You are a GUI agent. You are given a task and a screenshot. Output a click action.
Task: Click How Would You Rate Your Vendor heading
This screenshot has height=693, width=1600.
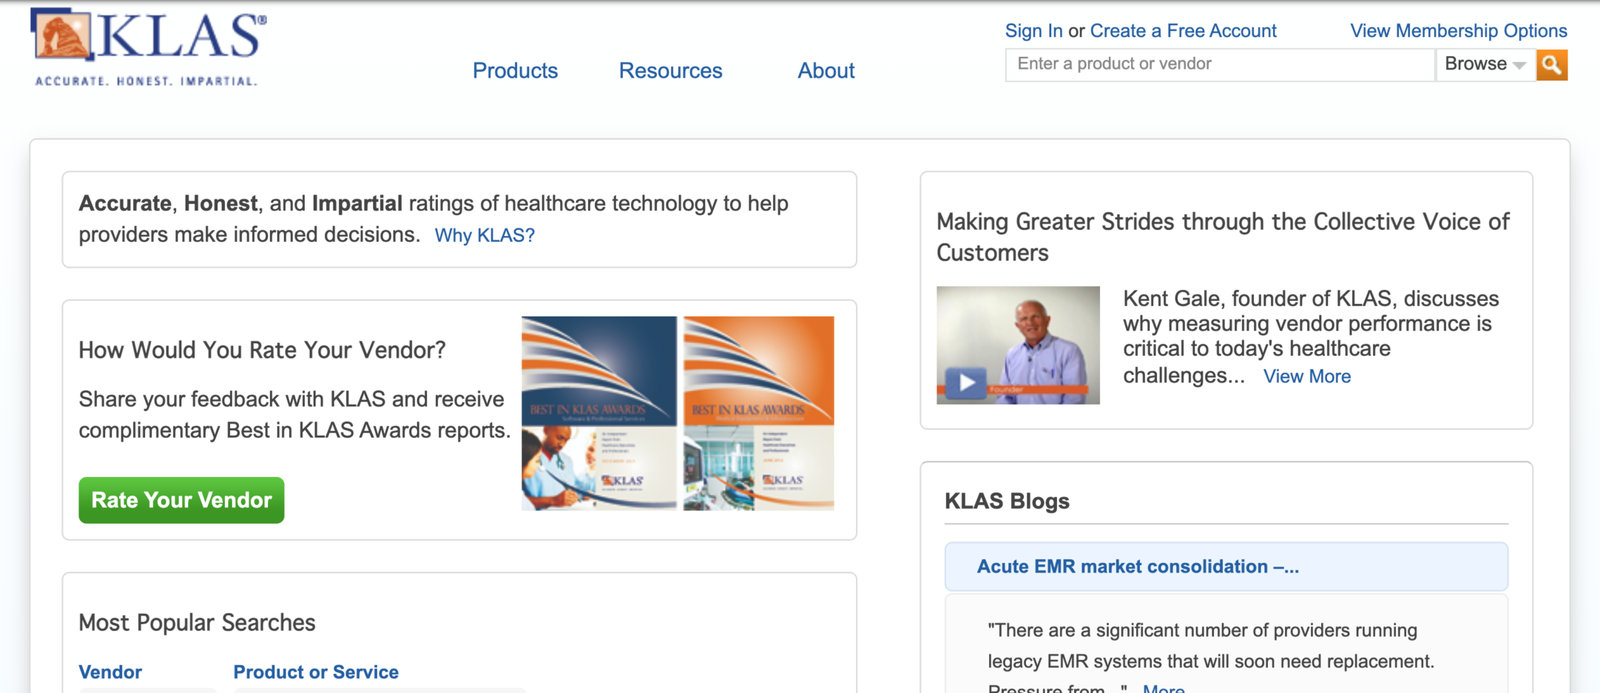pyautogui.click(x=262, y=350)
